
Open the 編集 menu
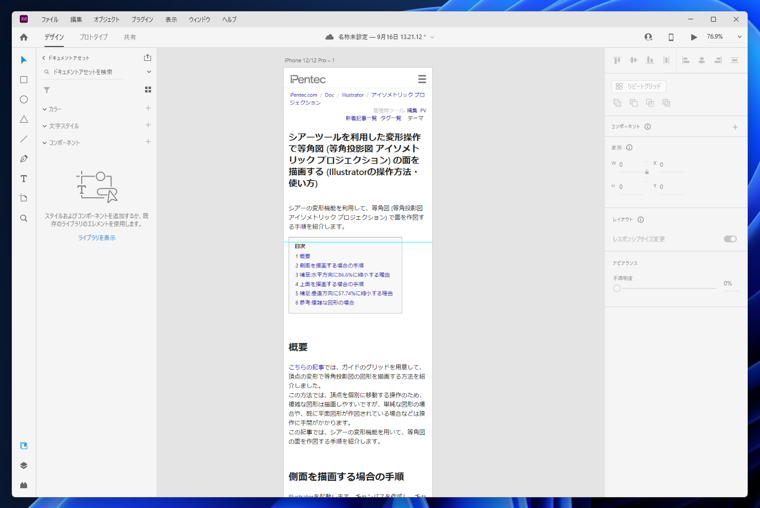(x=76, y=19)
